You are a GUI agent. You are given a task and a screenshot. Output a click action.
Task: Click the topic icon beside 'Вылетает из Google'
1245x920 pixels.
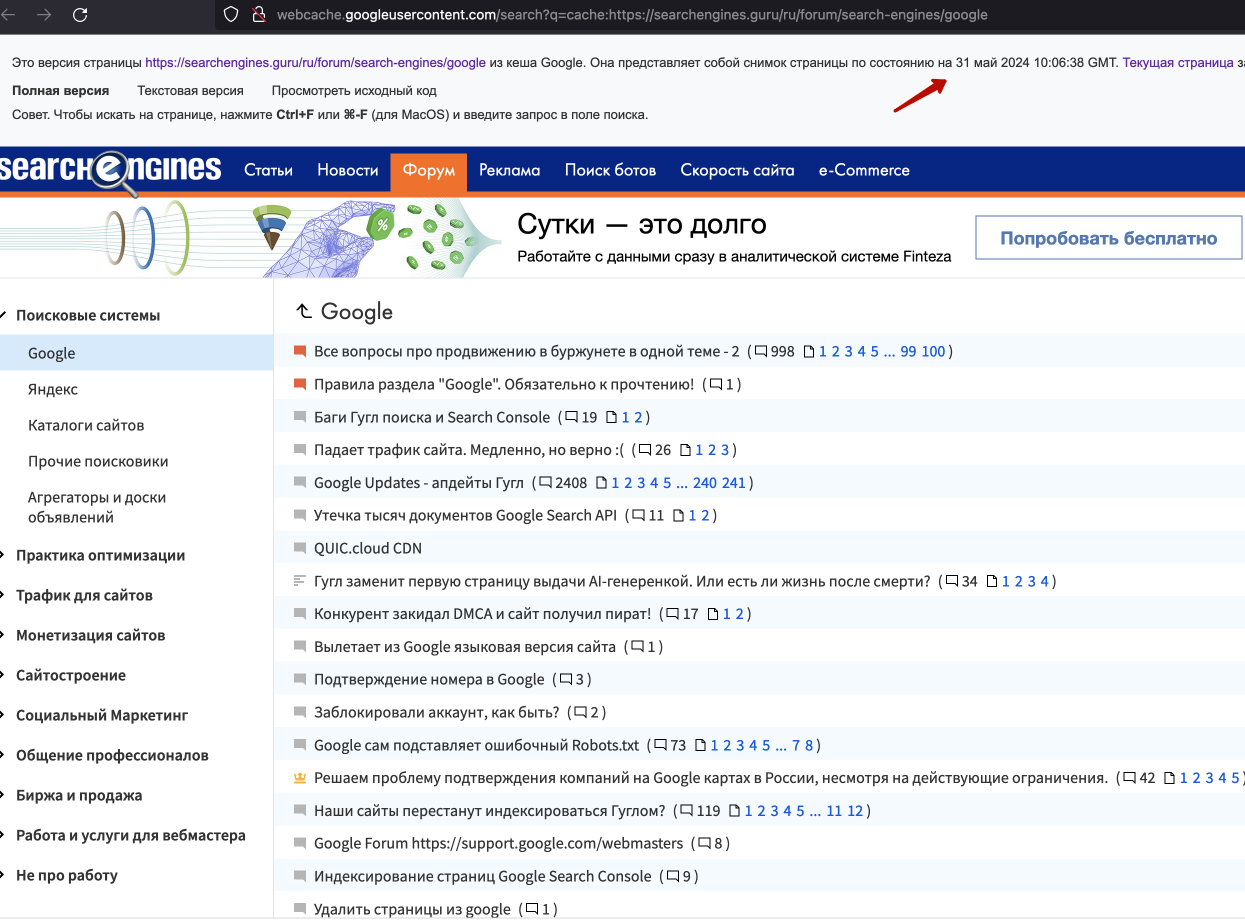300,647
